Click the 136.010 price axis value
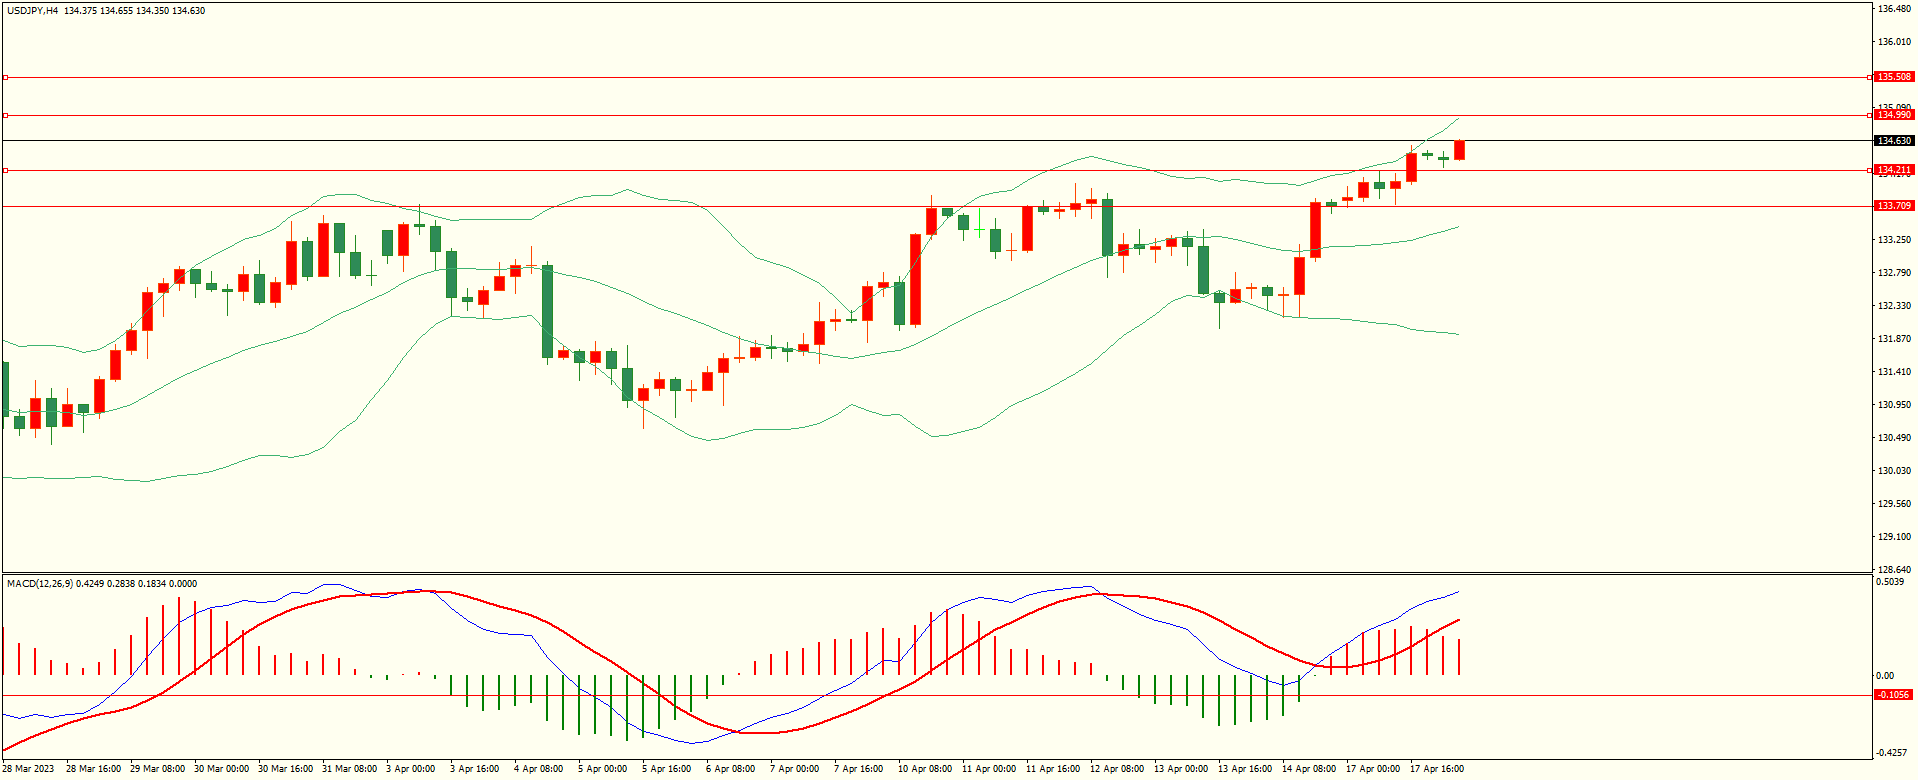Viewport: 1918px width, 780px height. coord(1894,42)
